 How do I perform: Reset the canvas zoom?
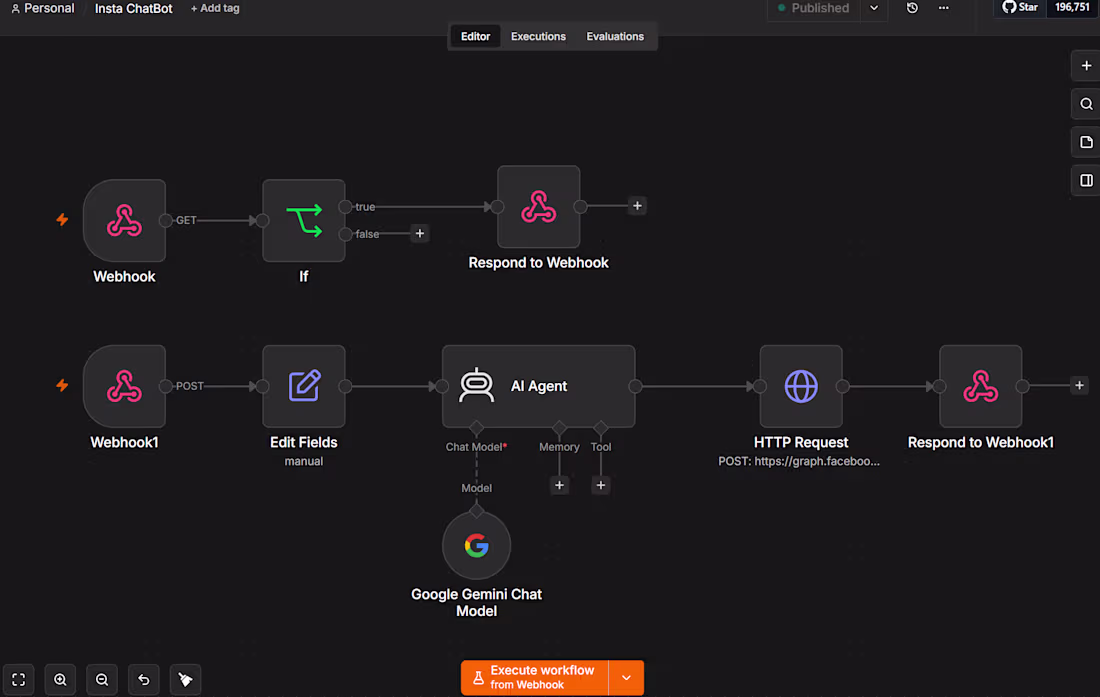click(x=144, y=679)
